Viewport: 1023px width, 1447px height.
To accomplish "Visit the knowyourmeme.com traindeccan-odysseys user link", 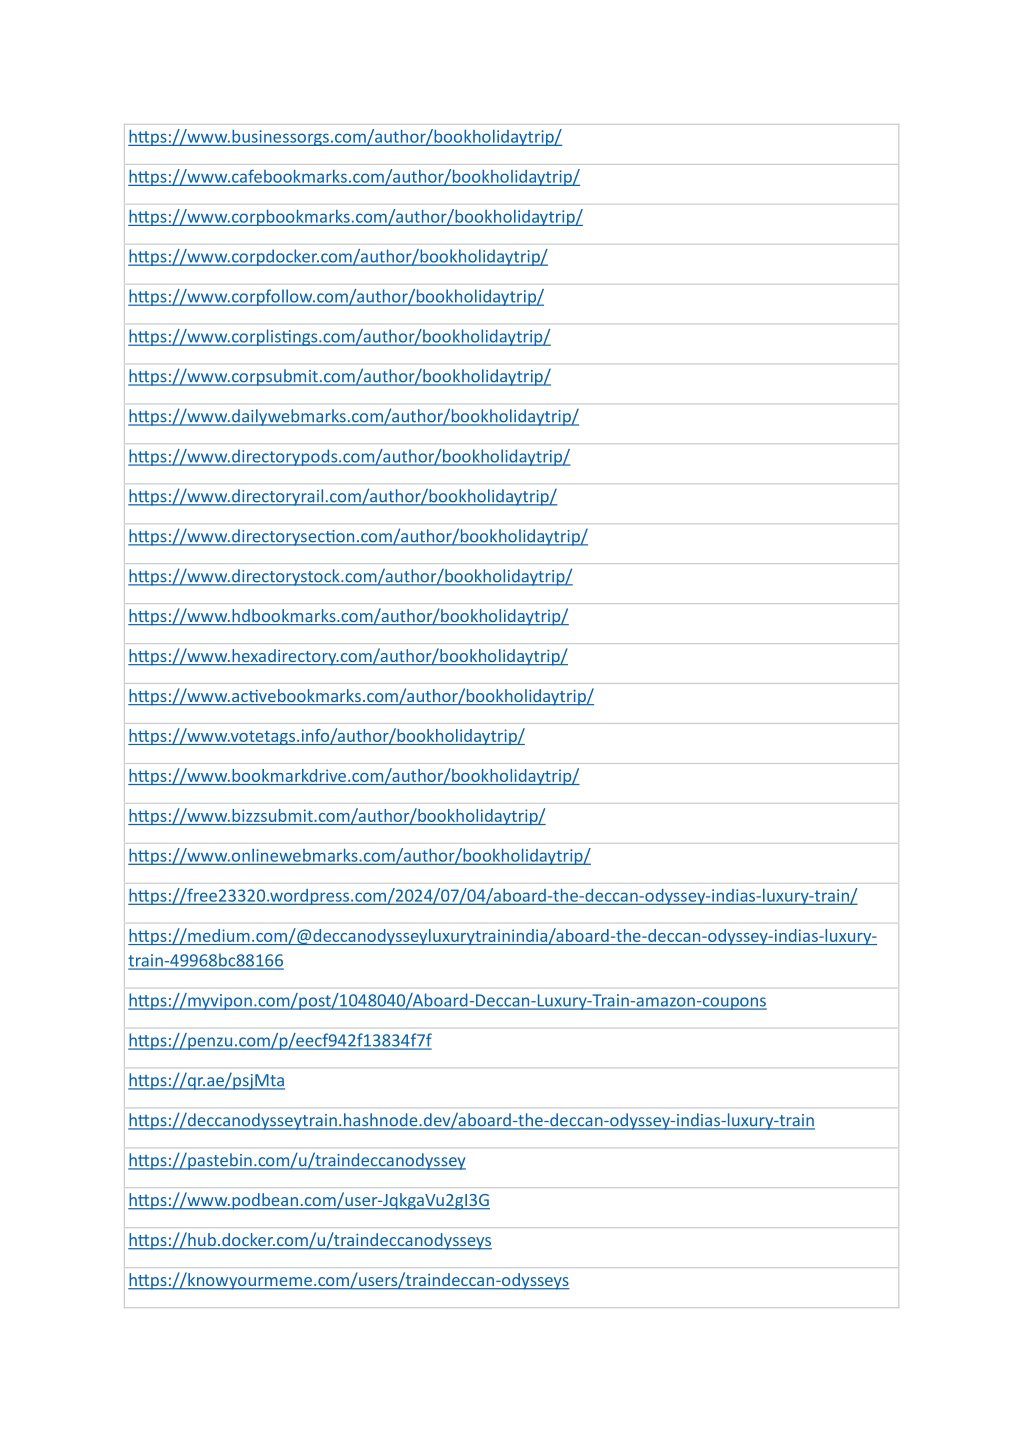I will (348, 1281).
